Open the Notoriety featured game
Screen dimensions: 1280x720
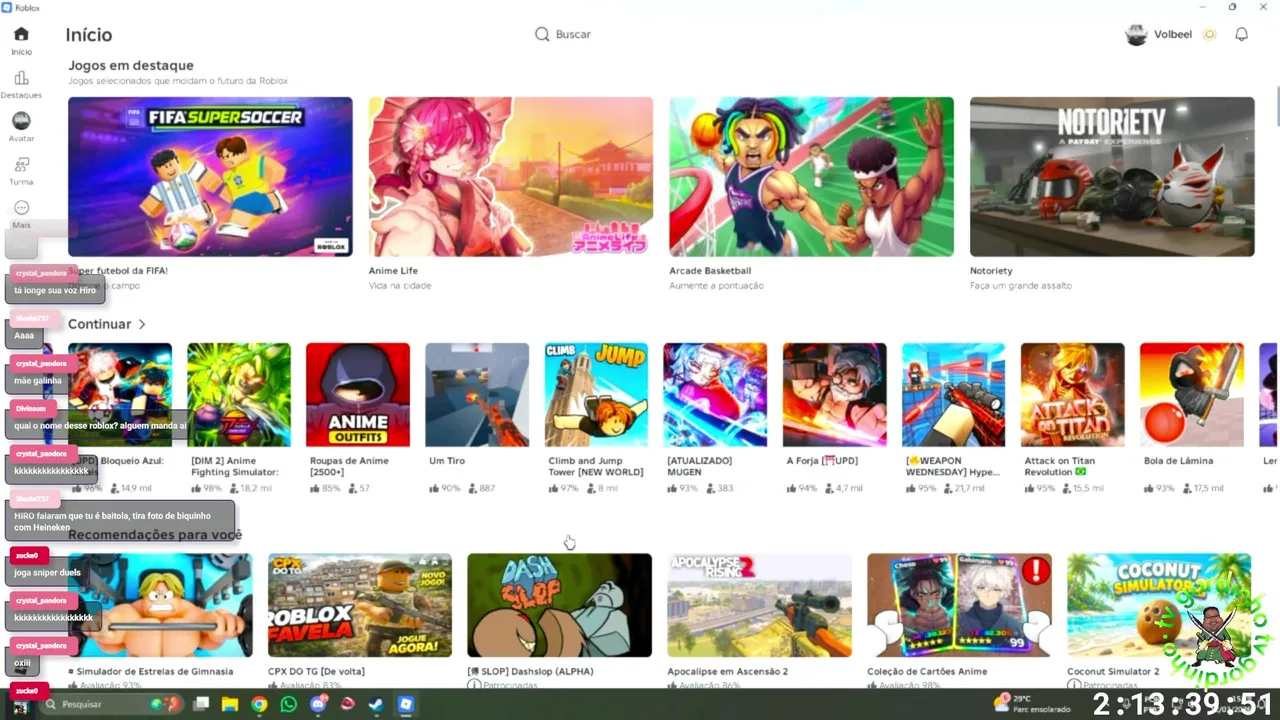click(x=1112, y=176)
